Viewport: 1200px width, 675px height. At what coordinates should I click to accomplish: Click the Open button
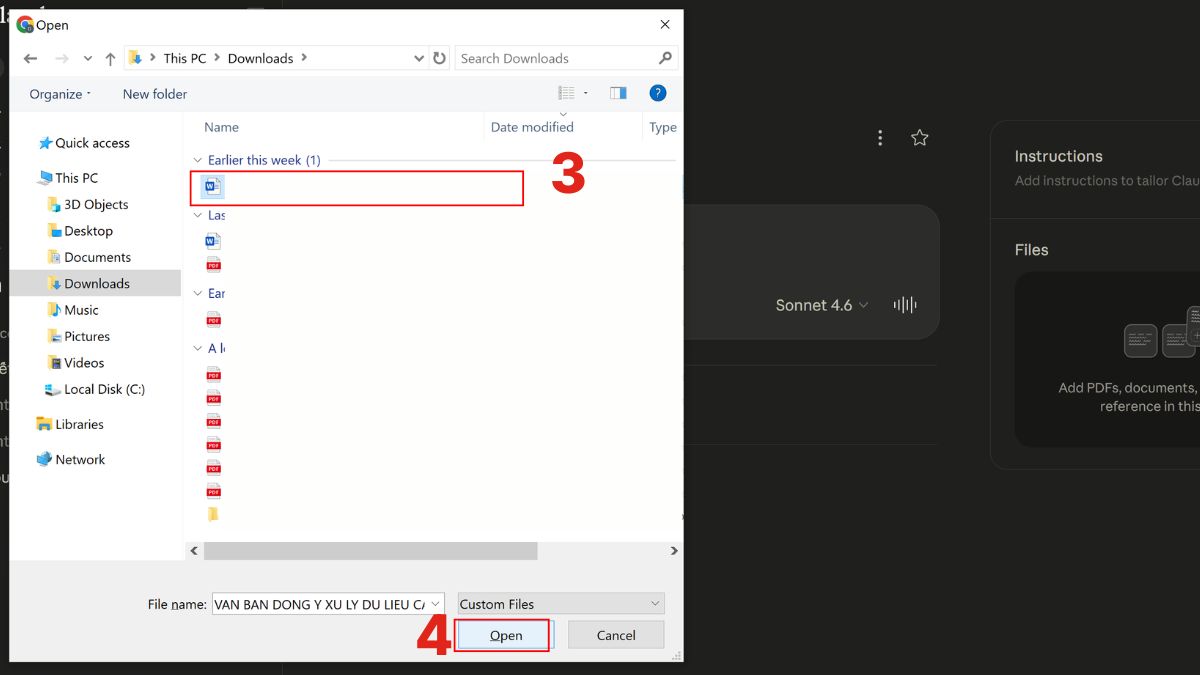506,635
